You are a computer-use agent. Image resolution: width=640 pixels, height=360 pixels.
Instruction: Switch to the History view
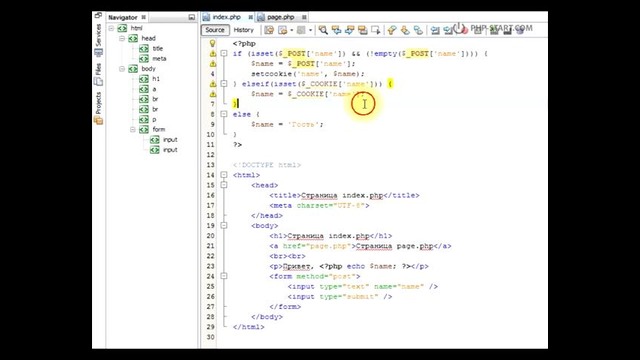coord(244,30)
